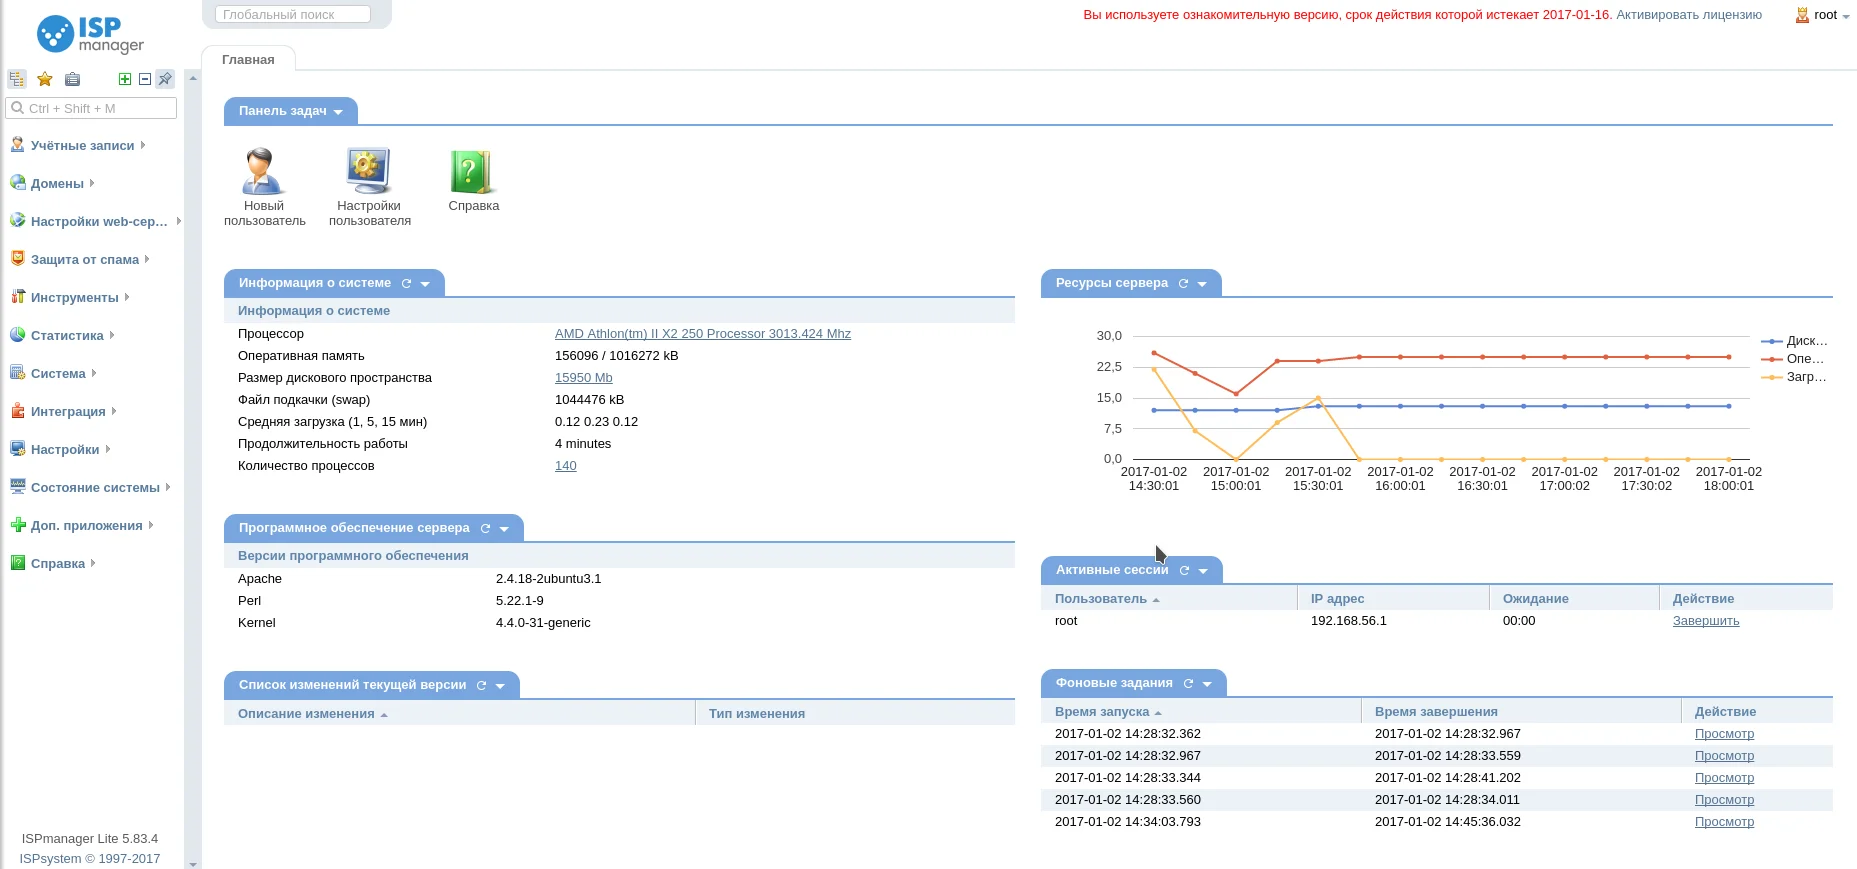
Task: Click the green Справка book icon
Action: pos(472,172)
